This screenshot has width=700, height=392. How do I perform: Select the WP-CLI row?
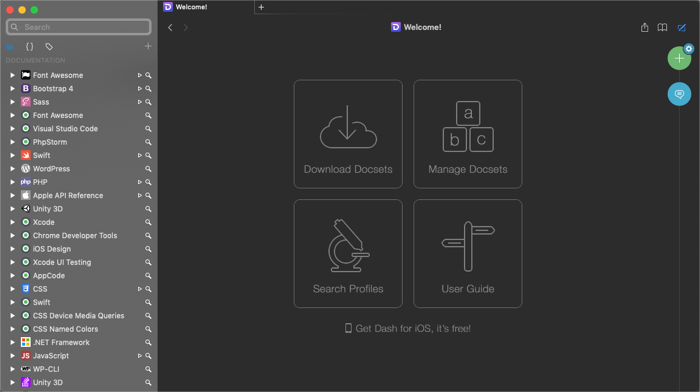(79, 369)
